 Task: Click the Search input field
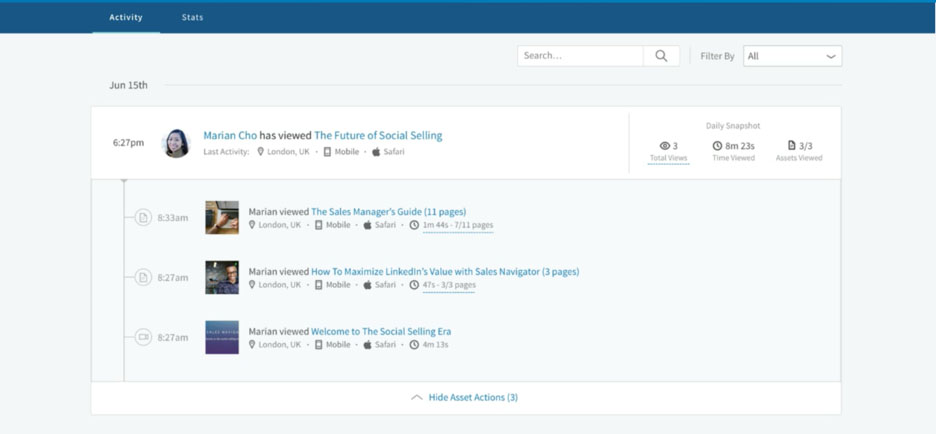[580, 56]
